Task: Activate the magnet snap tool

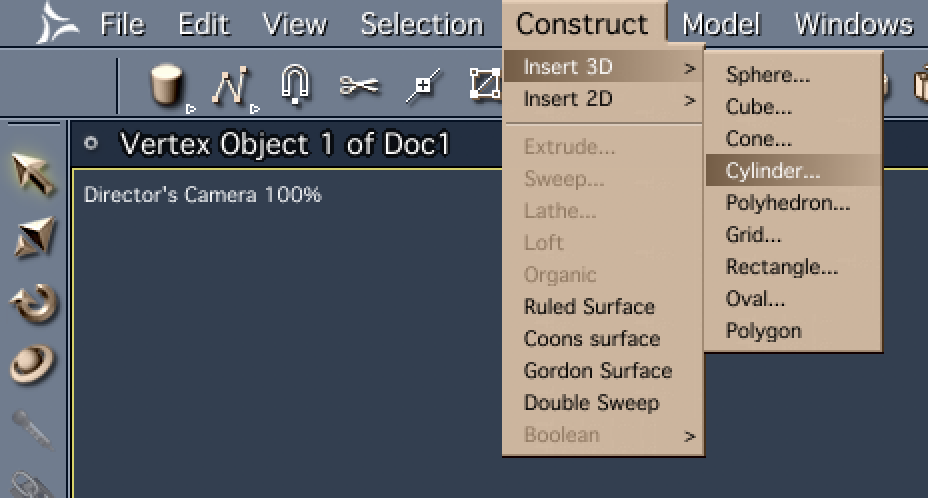Action: [296, 84]
